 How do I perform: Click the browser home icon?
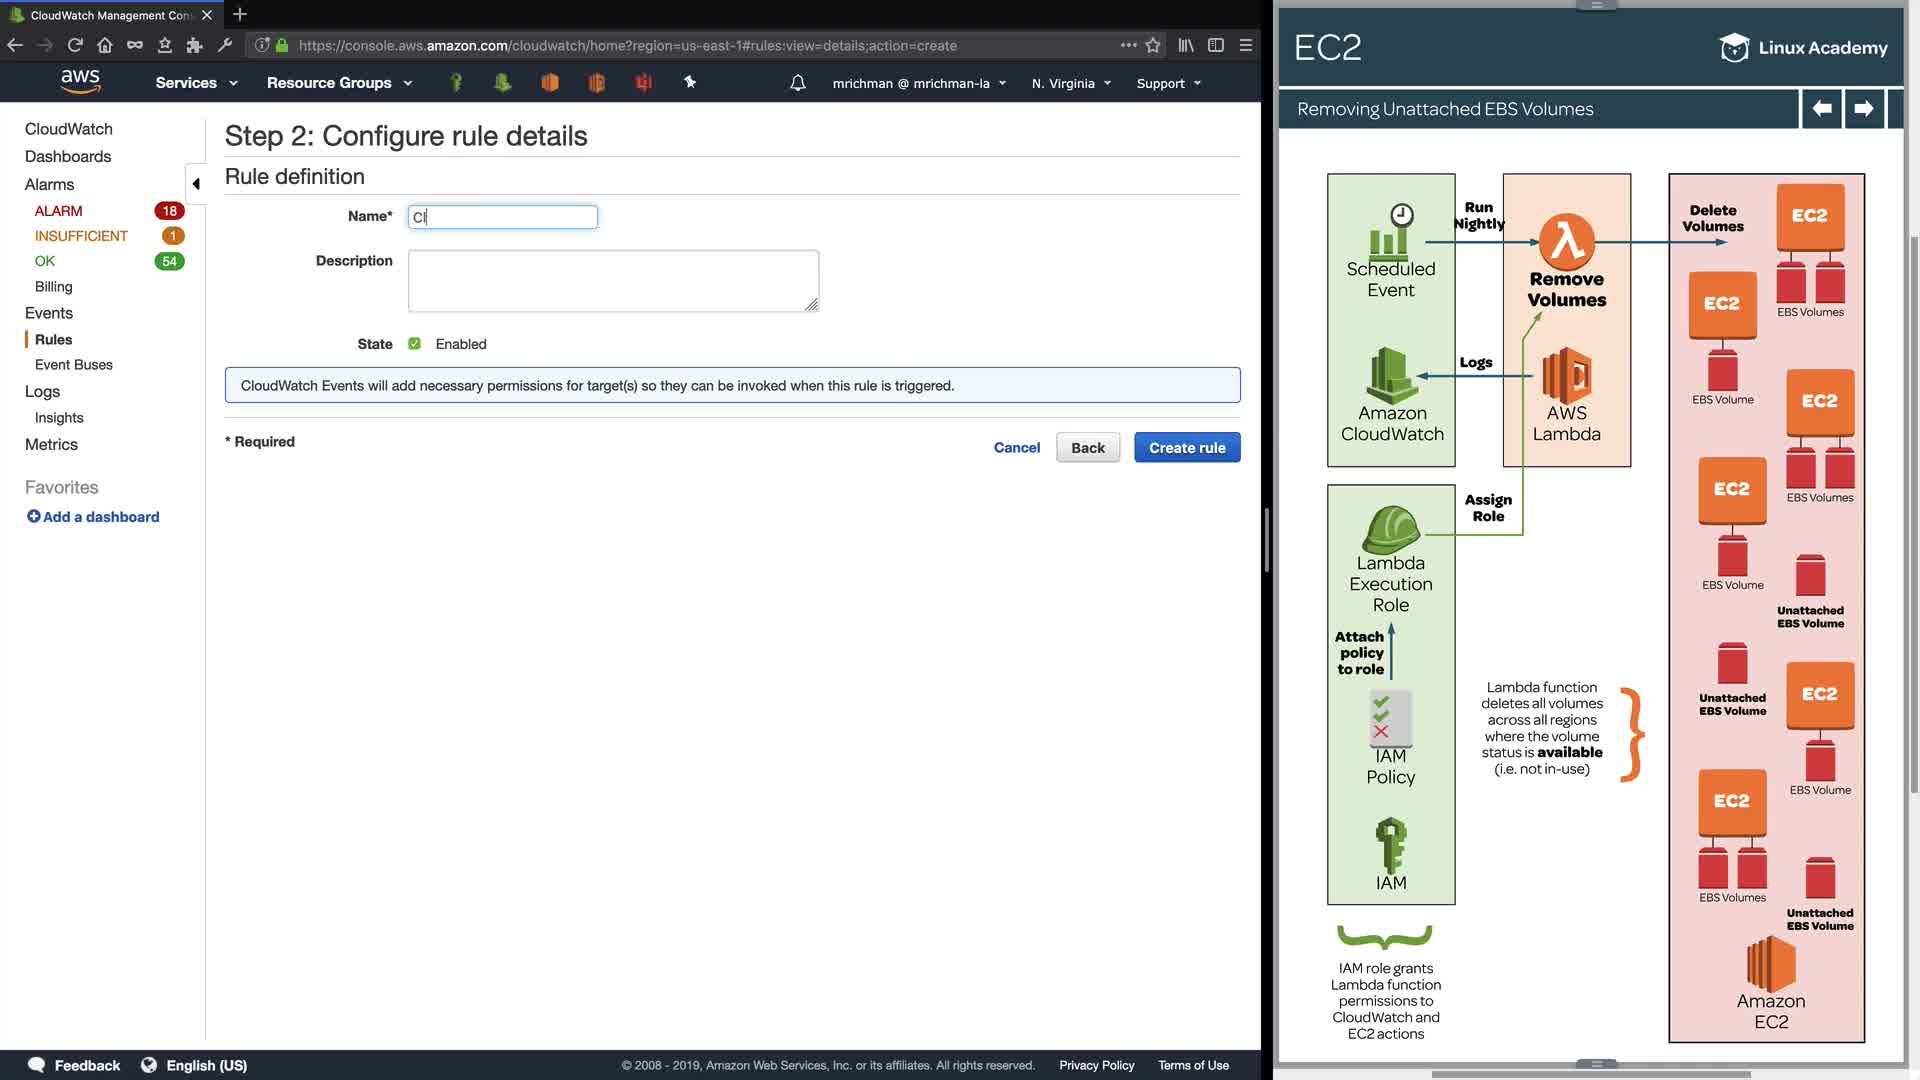coord(105,45)
